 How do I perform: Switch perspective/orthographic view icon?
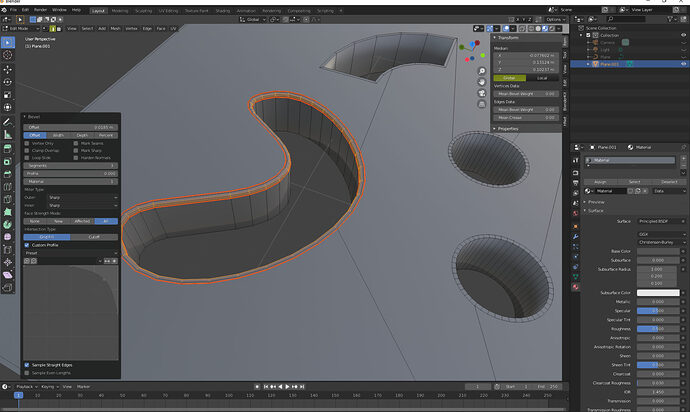(x=482, y=104)
